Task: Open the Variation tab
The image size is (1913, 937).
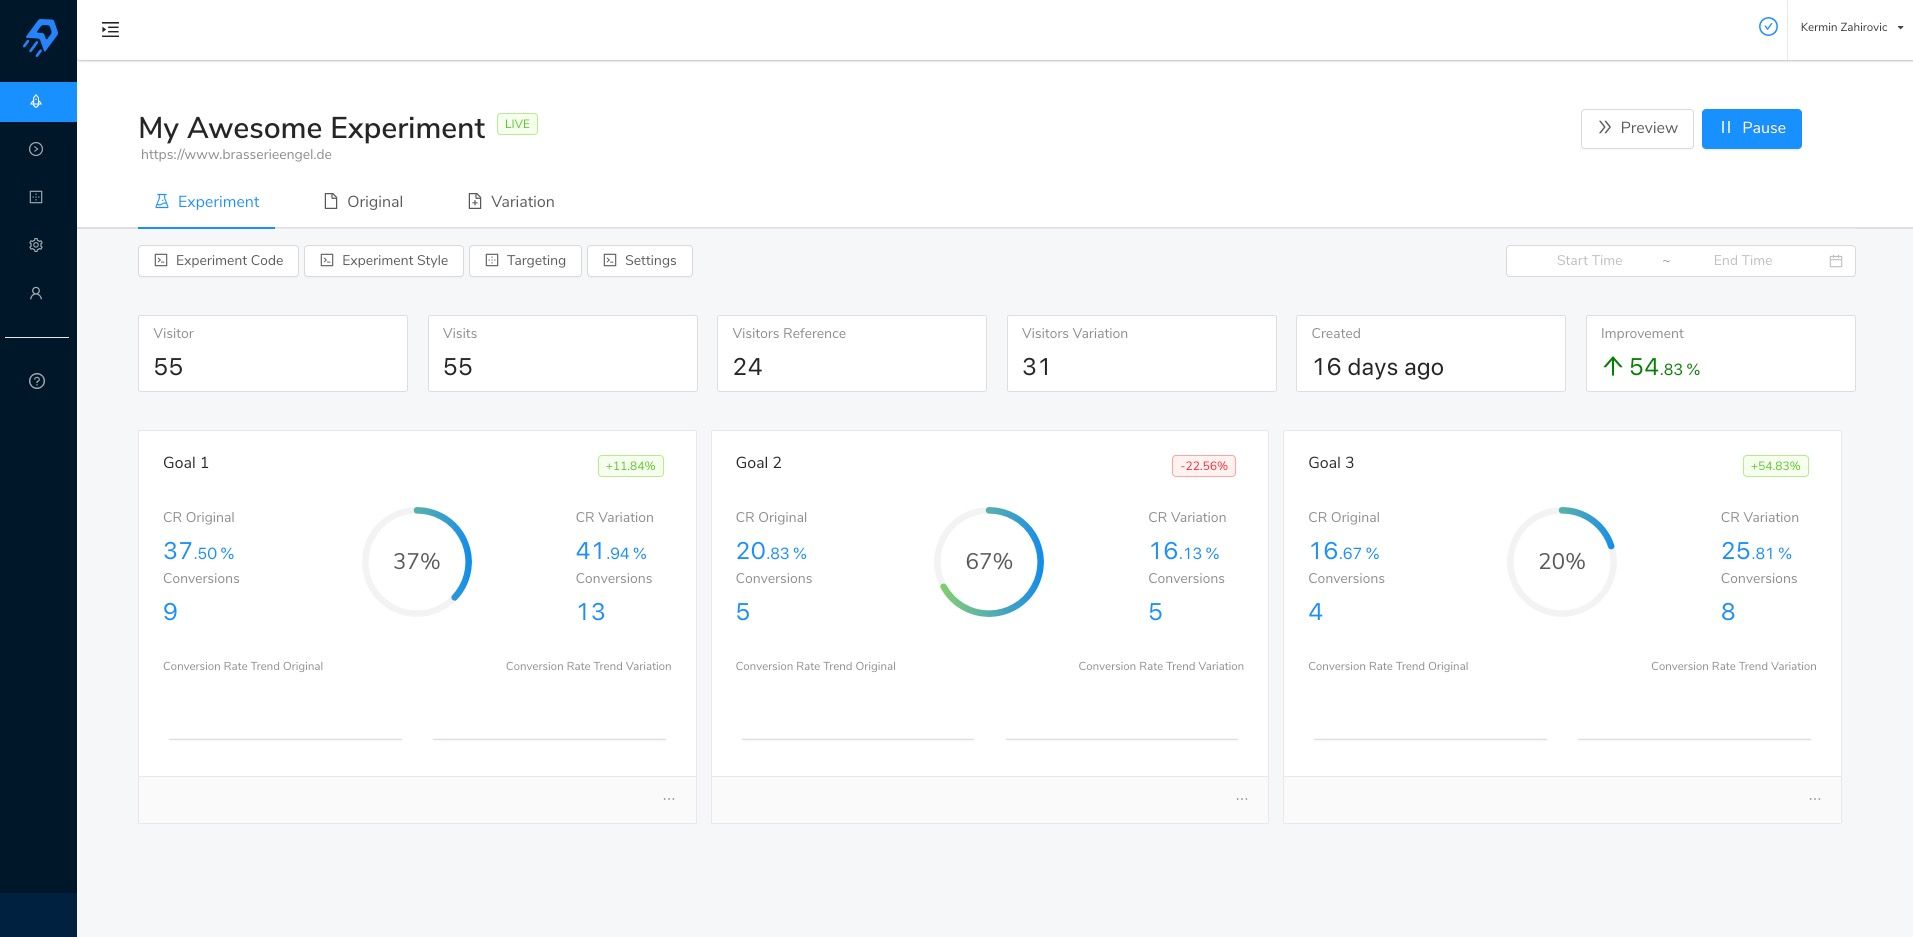Action: pyautogui.click(x=510, y=201)
